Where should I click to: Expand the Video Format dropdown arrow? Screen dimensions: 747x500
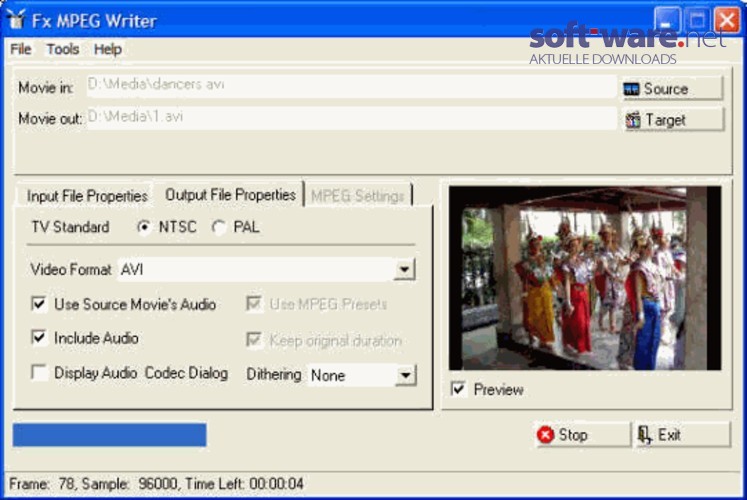pos(404,270)
